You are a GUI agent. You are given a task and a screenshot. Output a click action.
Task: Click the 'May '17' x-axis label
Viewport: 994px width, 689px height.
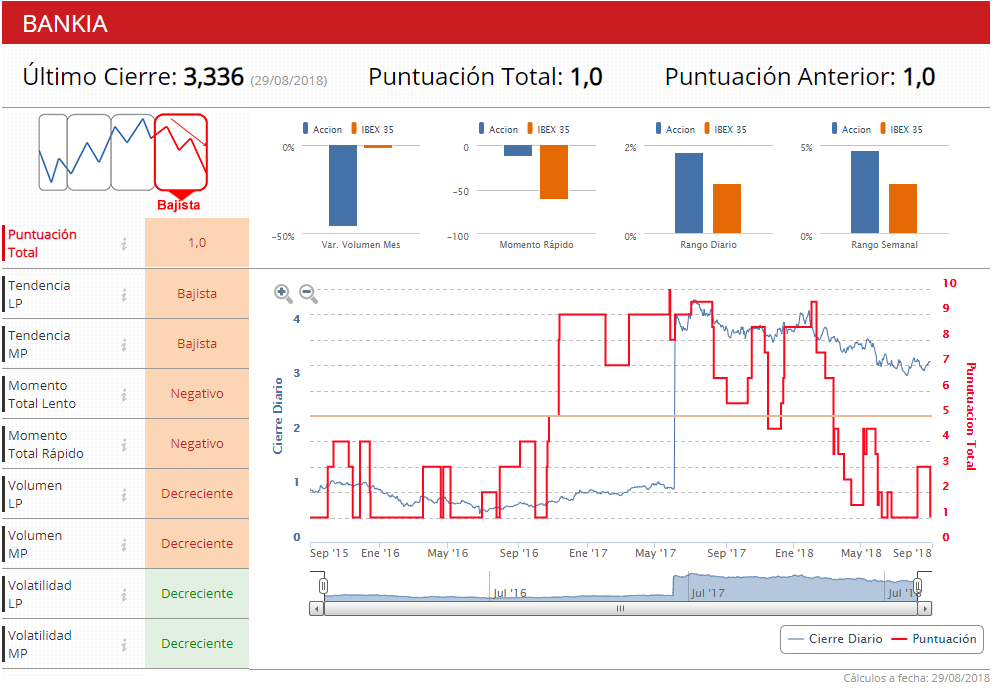click(655, 553)
